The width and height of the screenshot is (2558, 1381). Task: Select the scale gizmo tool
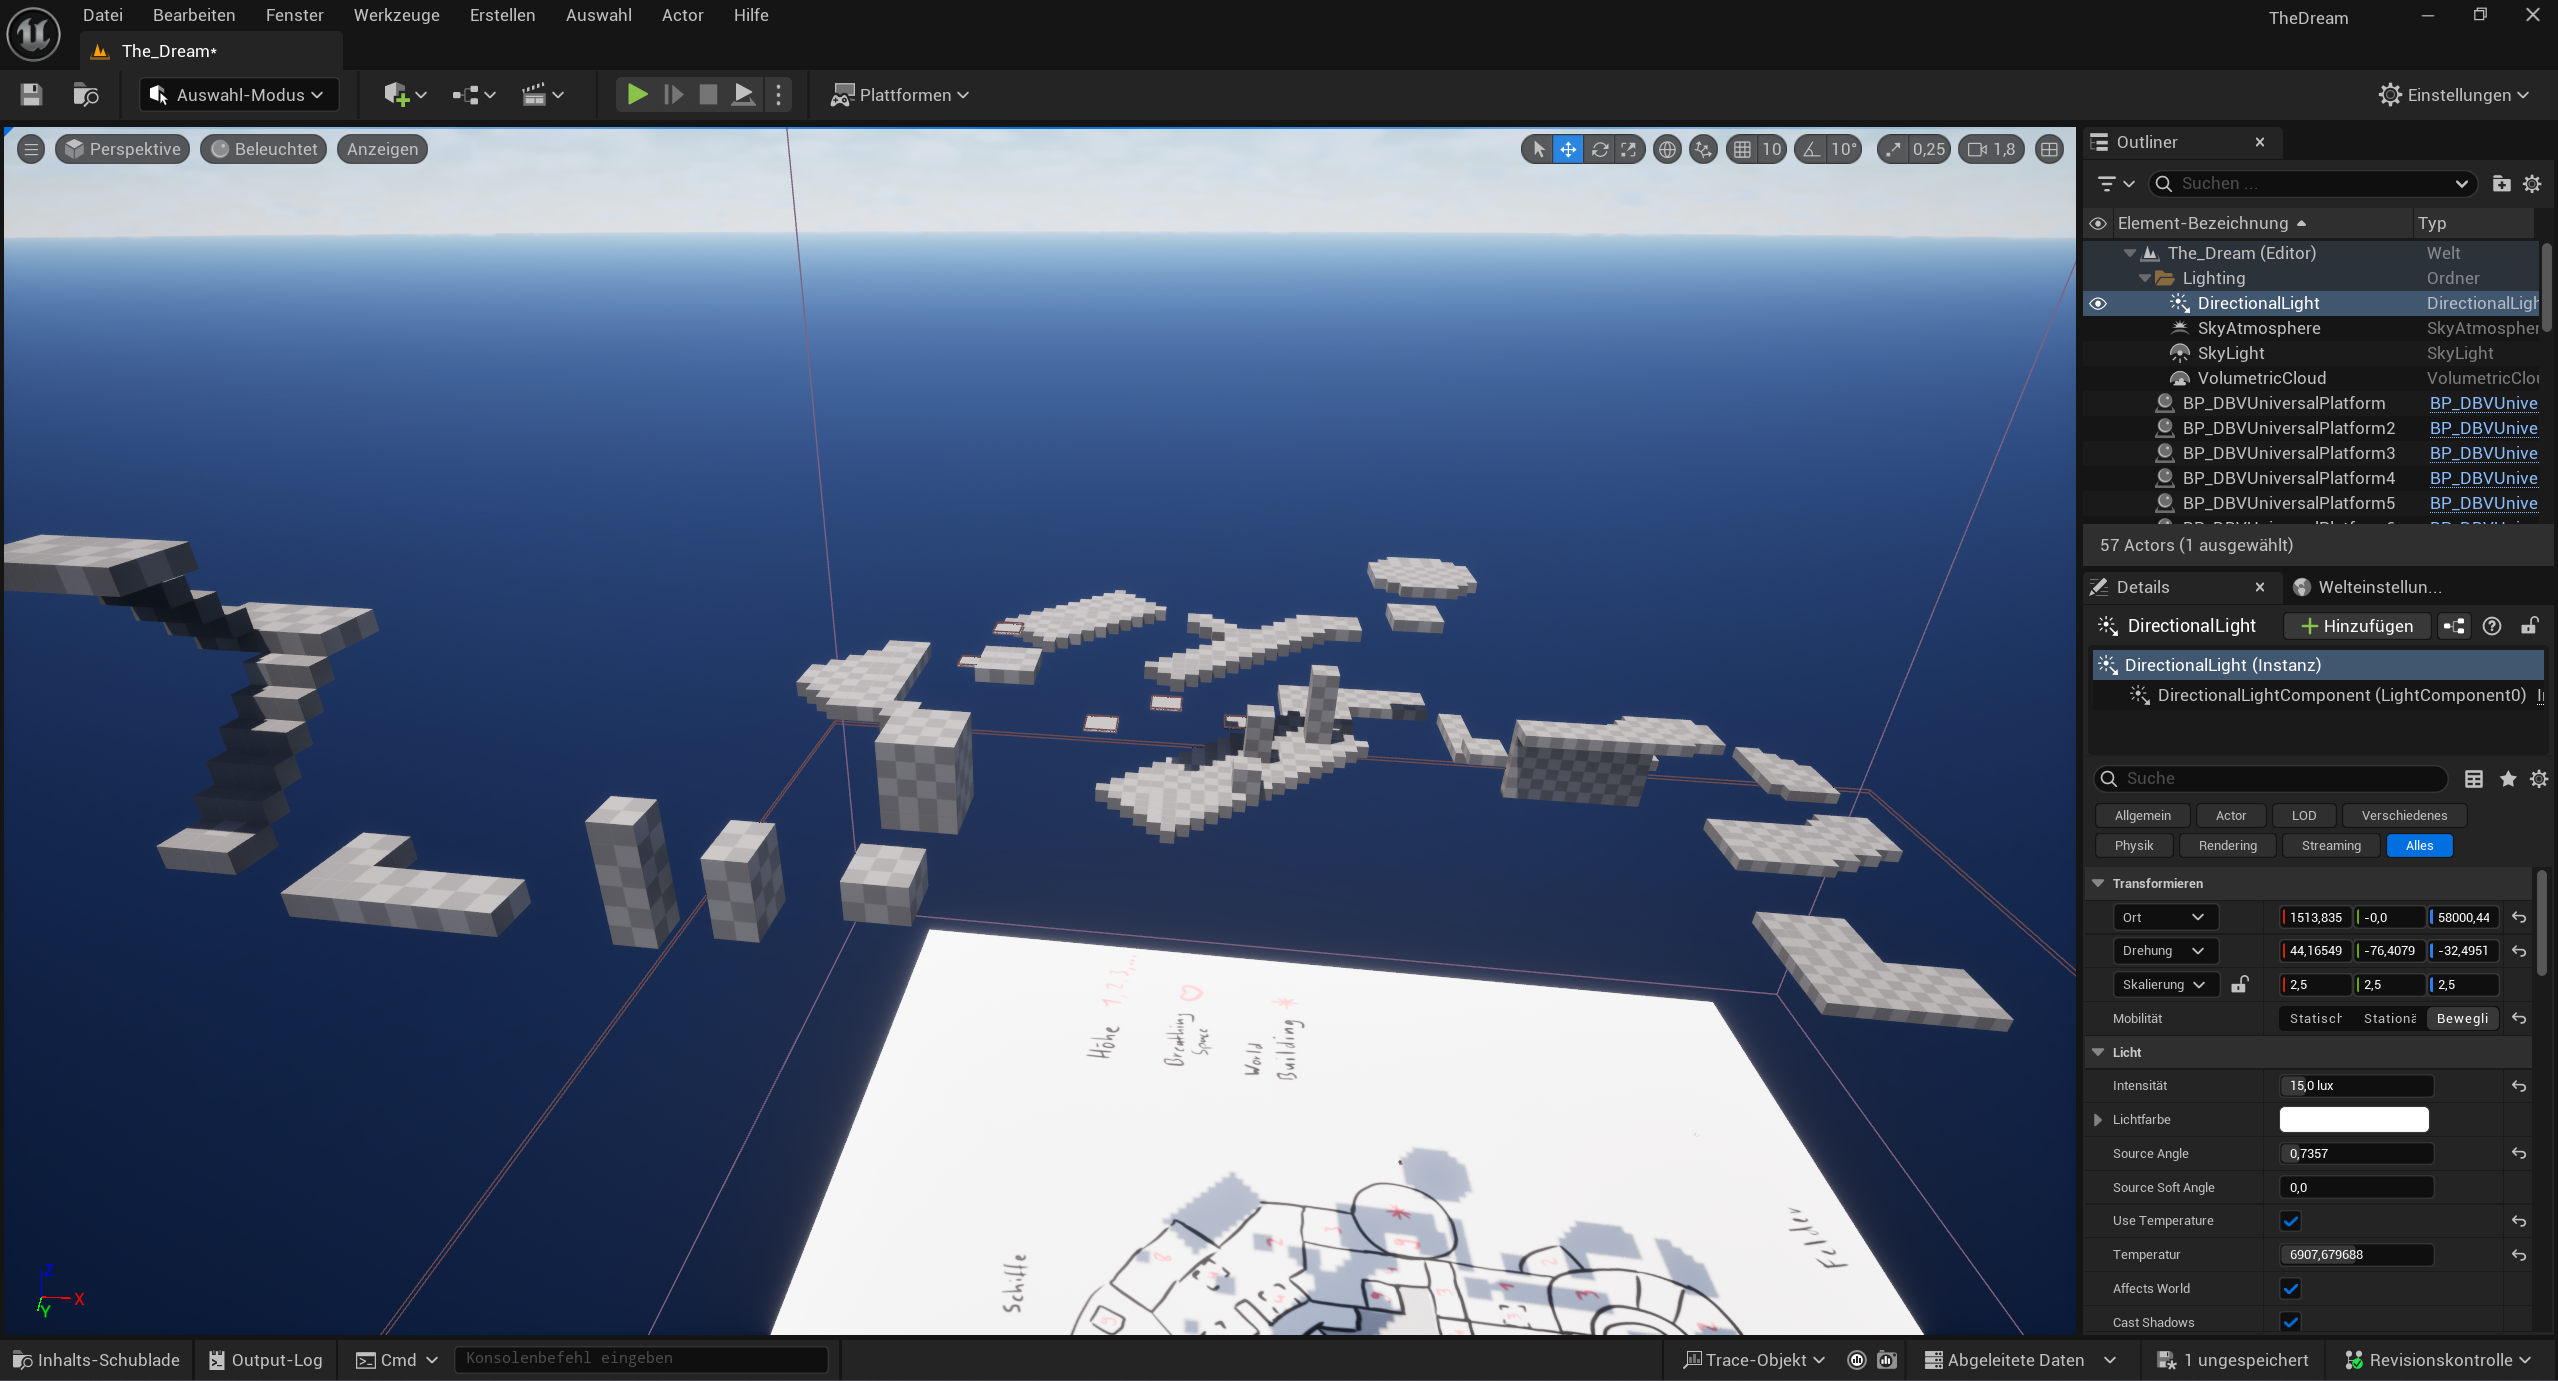pos(1629,149)
